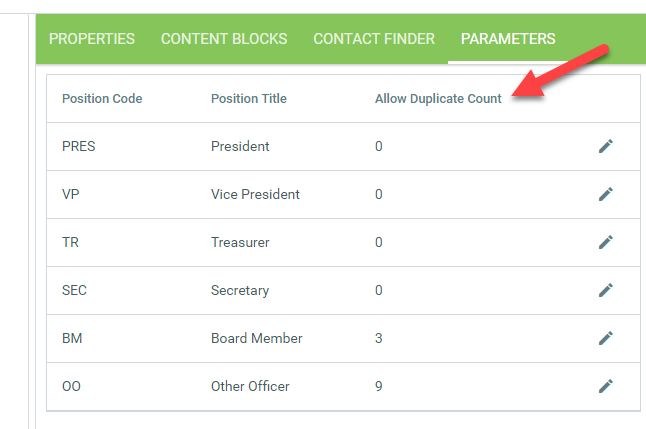The height and width of the screenshot is (429, 646).
Task: Click the Secretary title cell
Action: (240, 290)
